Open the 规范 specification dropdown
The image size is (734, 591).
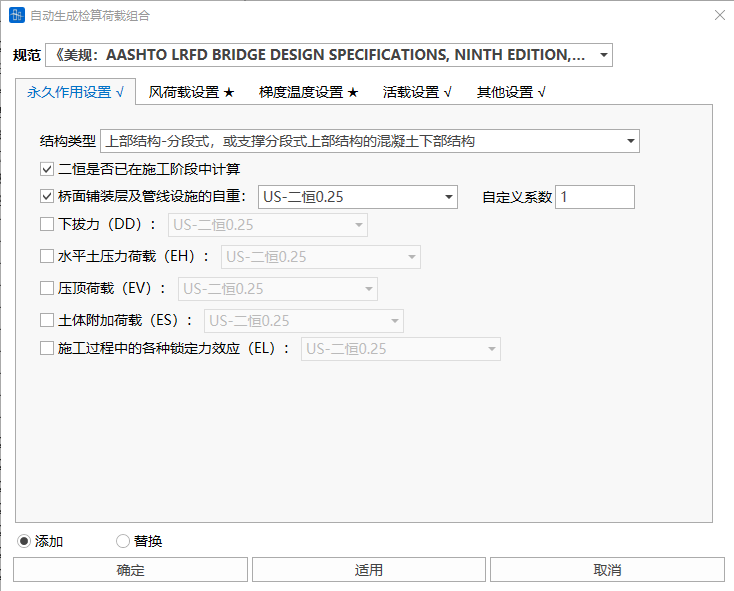point(329,55)
